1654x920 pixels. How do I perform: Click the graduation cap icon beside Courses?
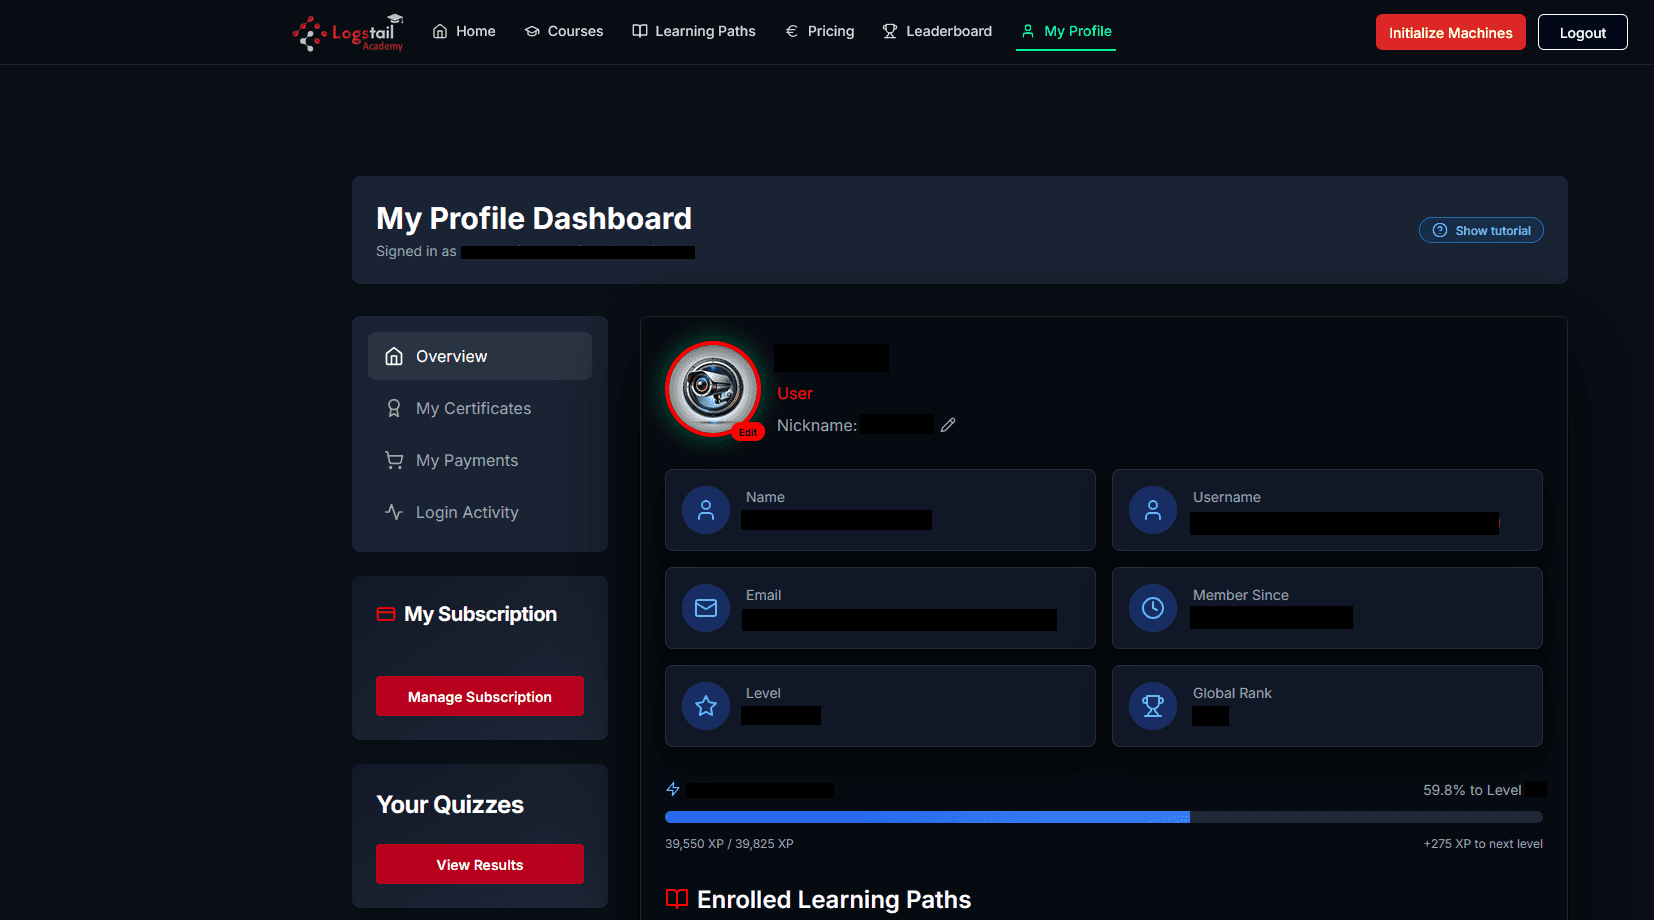pos(532,31)
